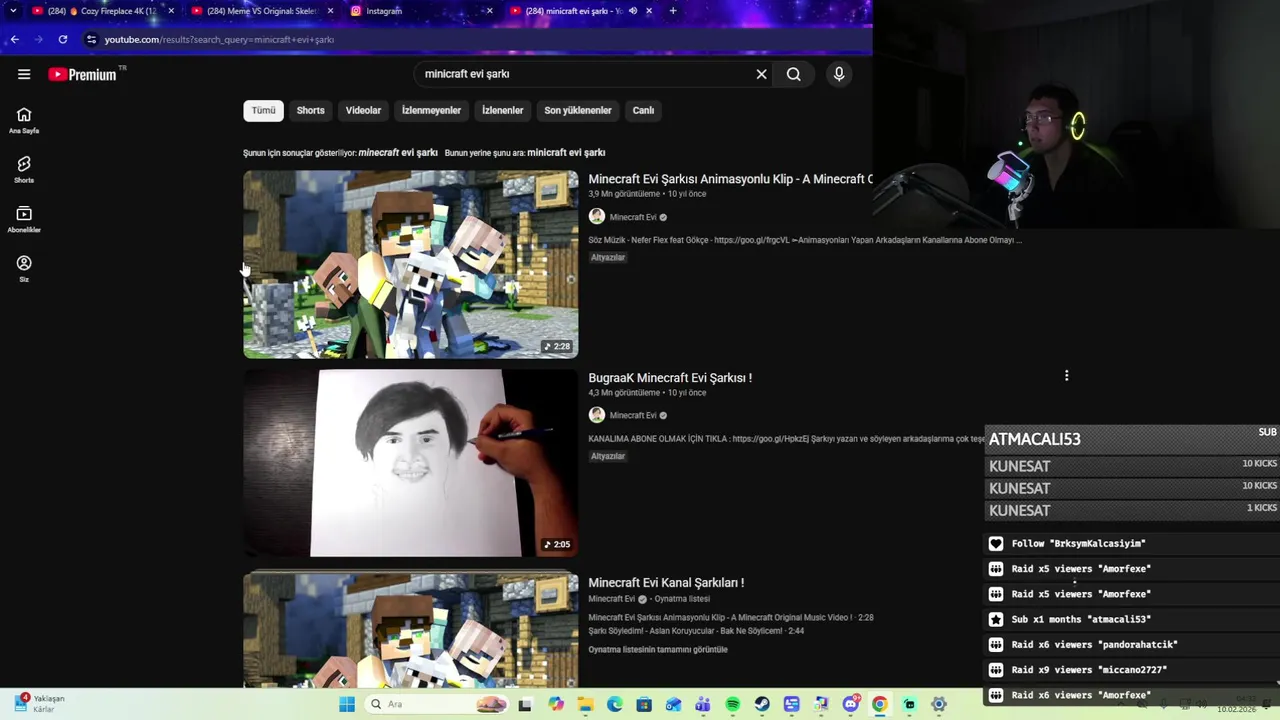Open the Siz profile section
Screen dimensions: 1280x720
point(24,268)
